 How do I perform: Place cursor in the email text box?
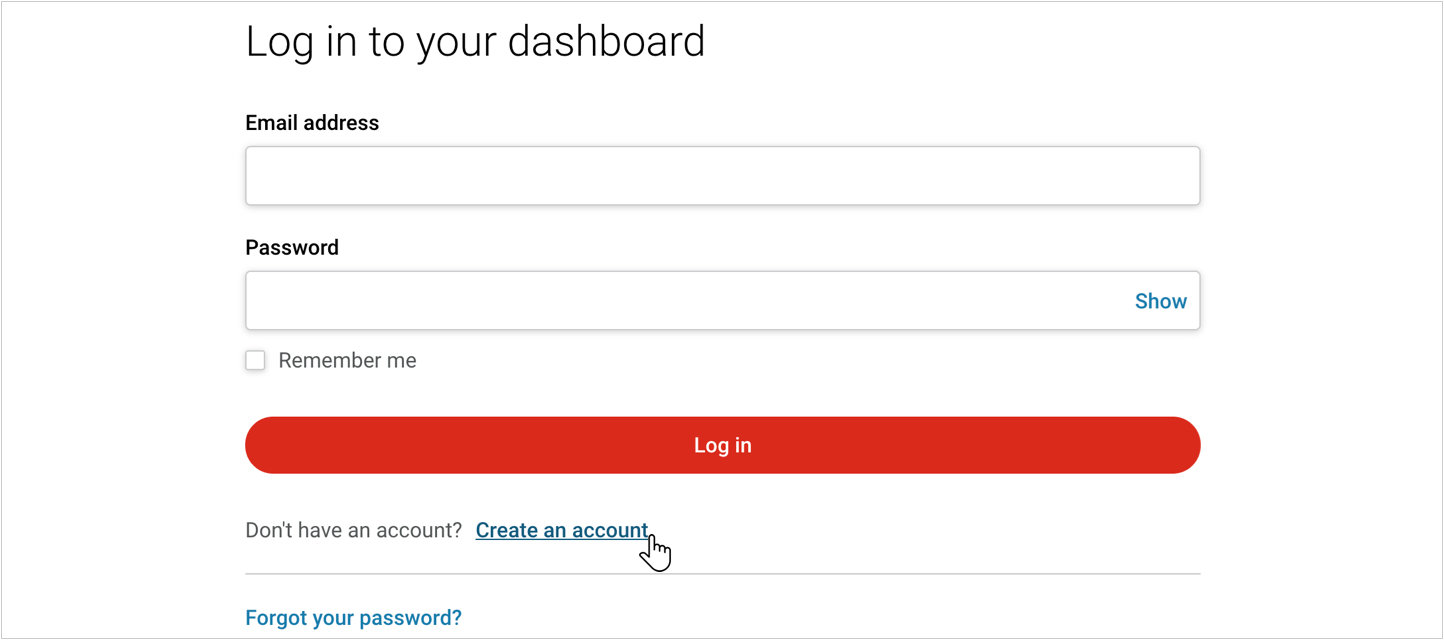[x=722, y=176]
